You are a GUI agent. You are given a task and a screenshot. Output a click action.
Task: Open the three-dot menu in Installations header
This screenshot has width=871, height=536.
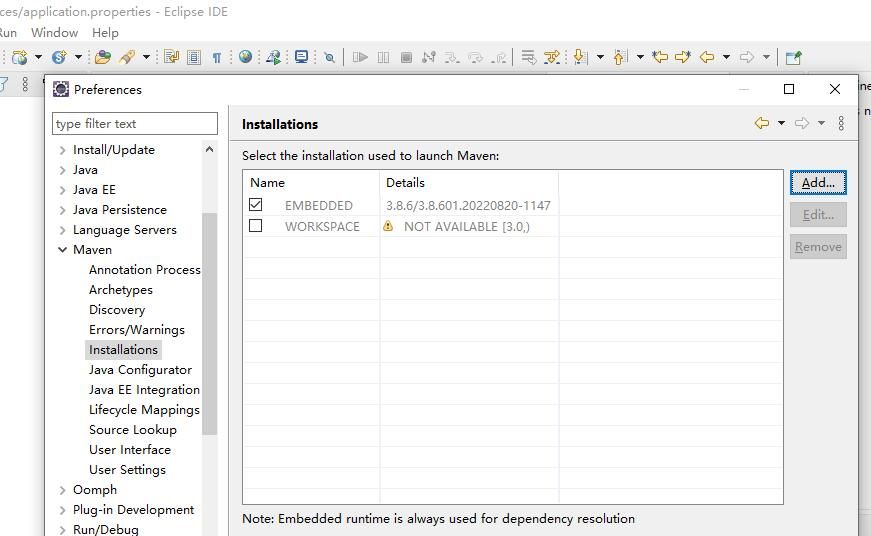pyautogui.click(x=841, y=123)
